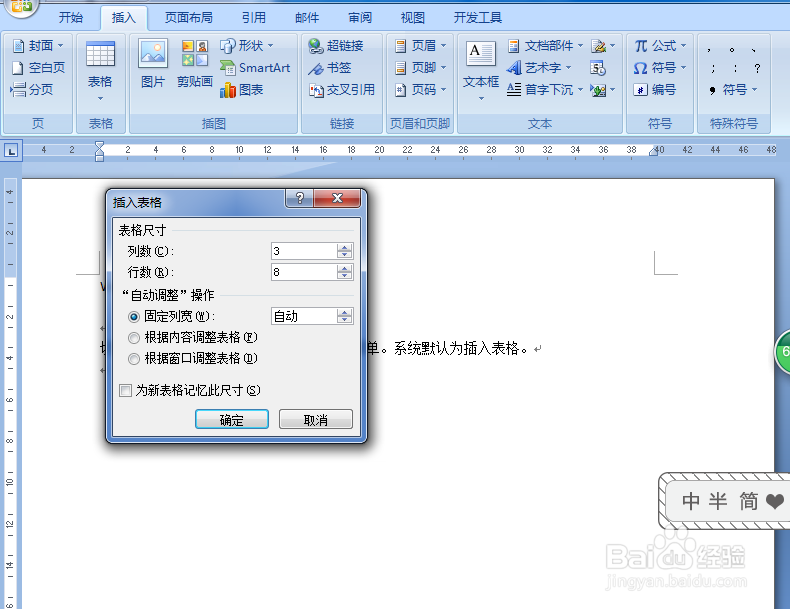The image size is (790, 609).
Task: Open Clip Art (剪贴画)
Action: pos(194,64)
